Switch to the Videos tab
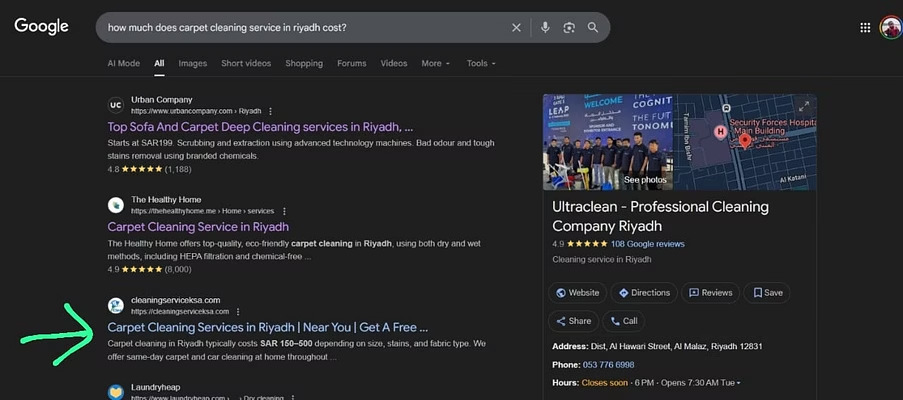Image resolution: width=903 pixels, height=400 pixels. coord(394,63)
